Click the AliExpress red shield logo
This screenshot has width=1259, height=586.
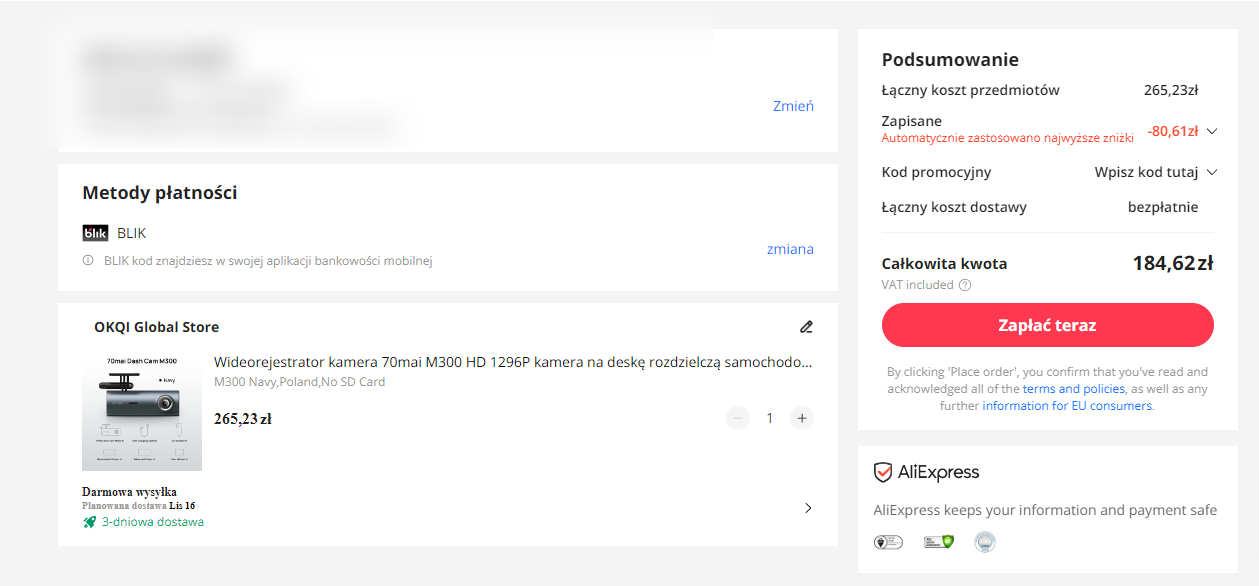(883, 472)
